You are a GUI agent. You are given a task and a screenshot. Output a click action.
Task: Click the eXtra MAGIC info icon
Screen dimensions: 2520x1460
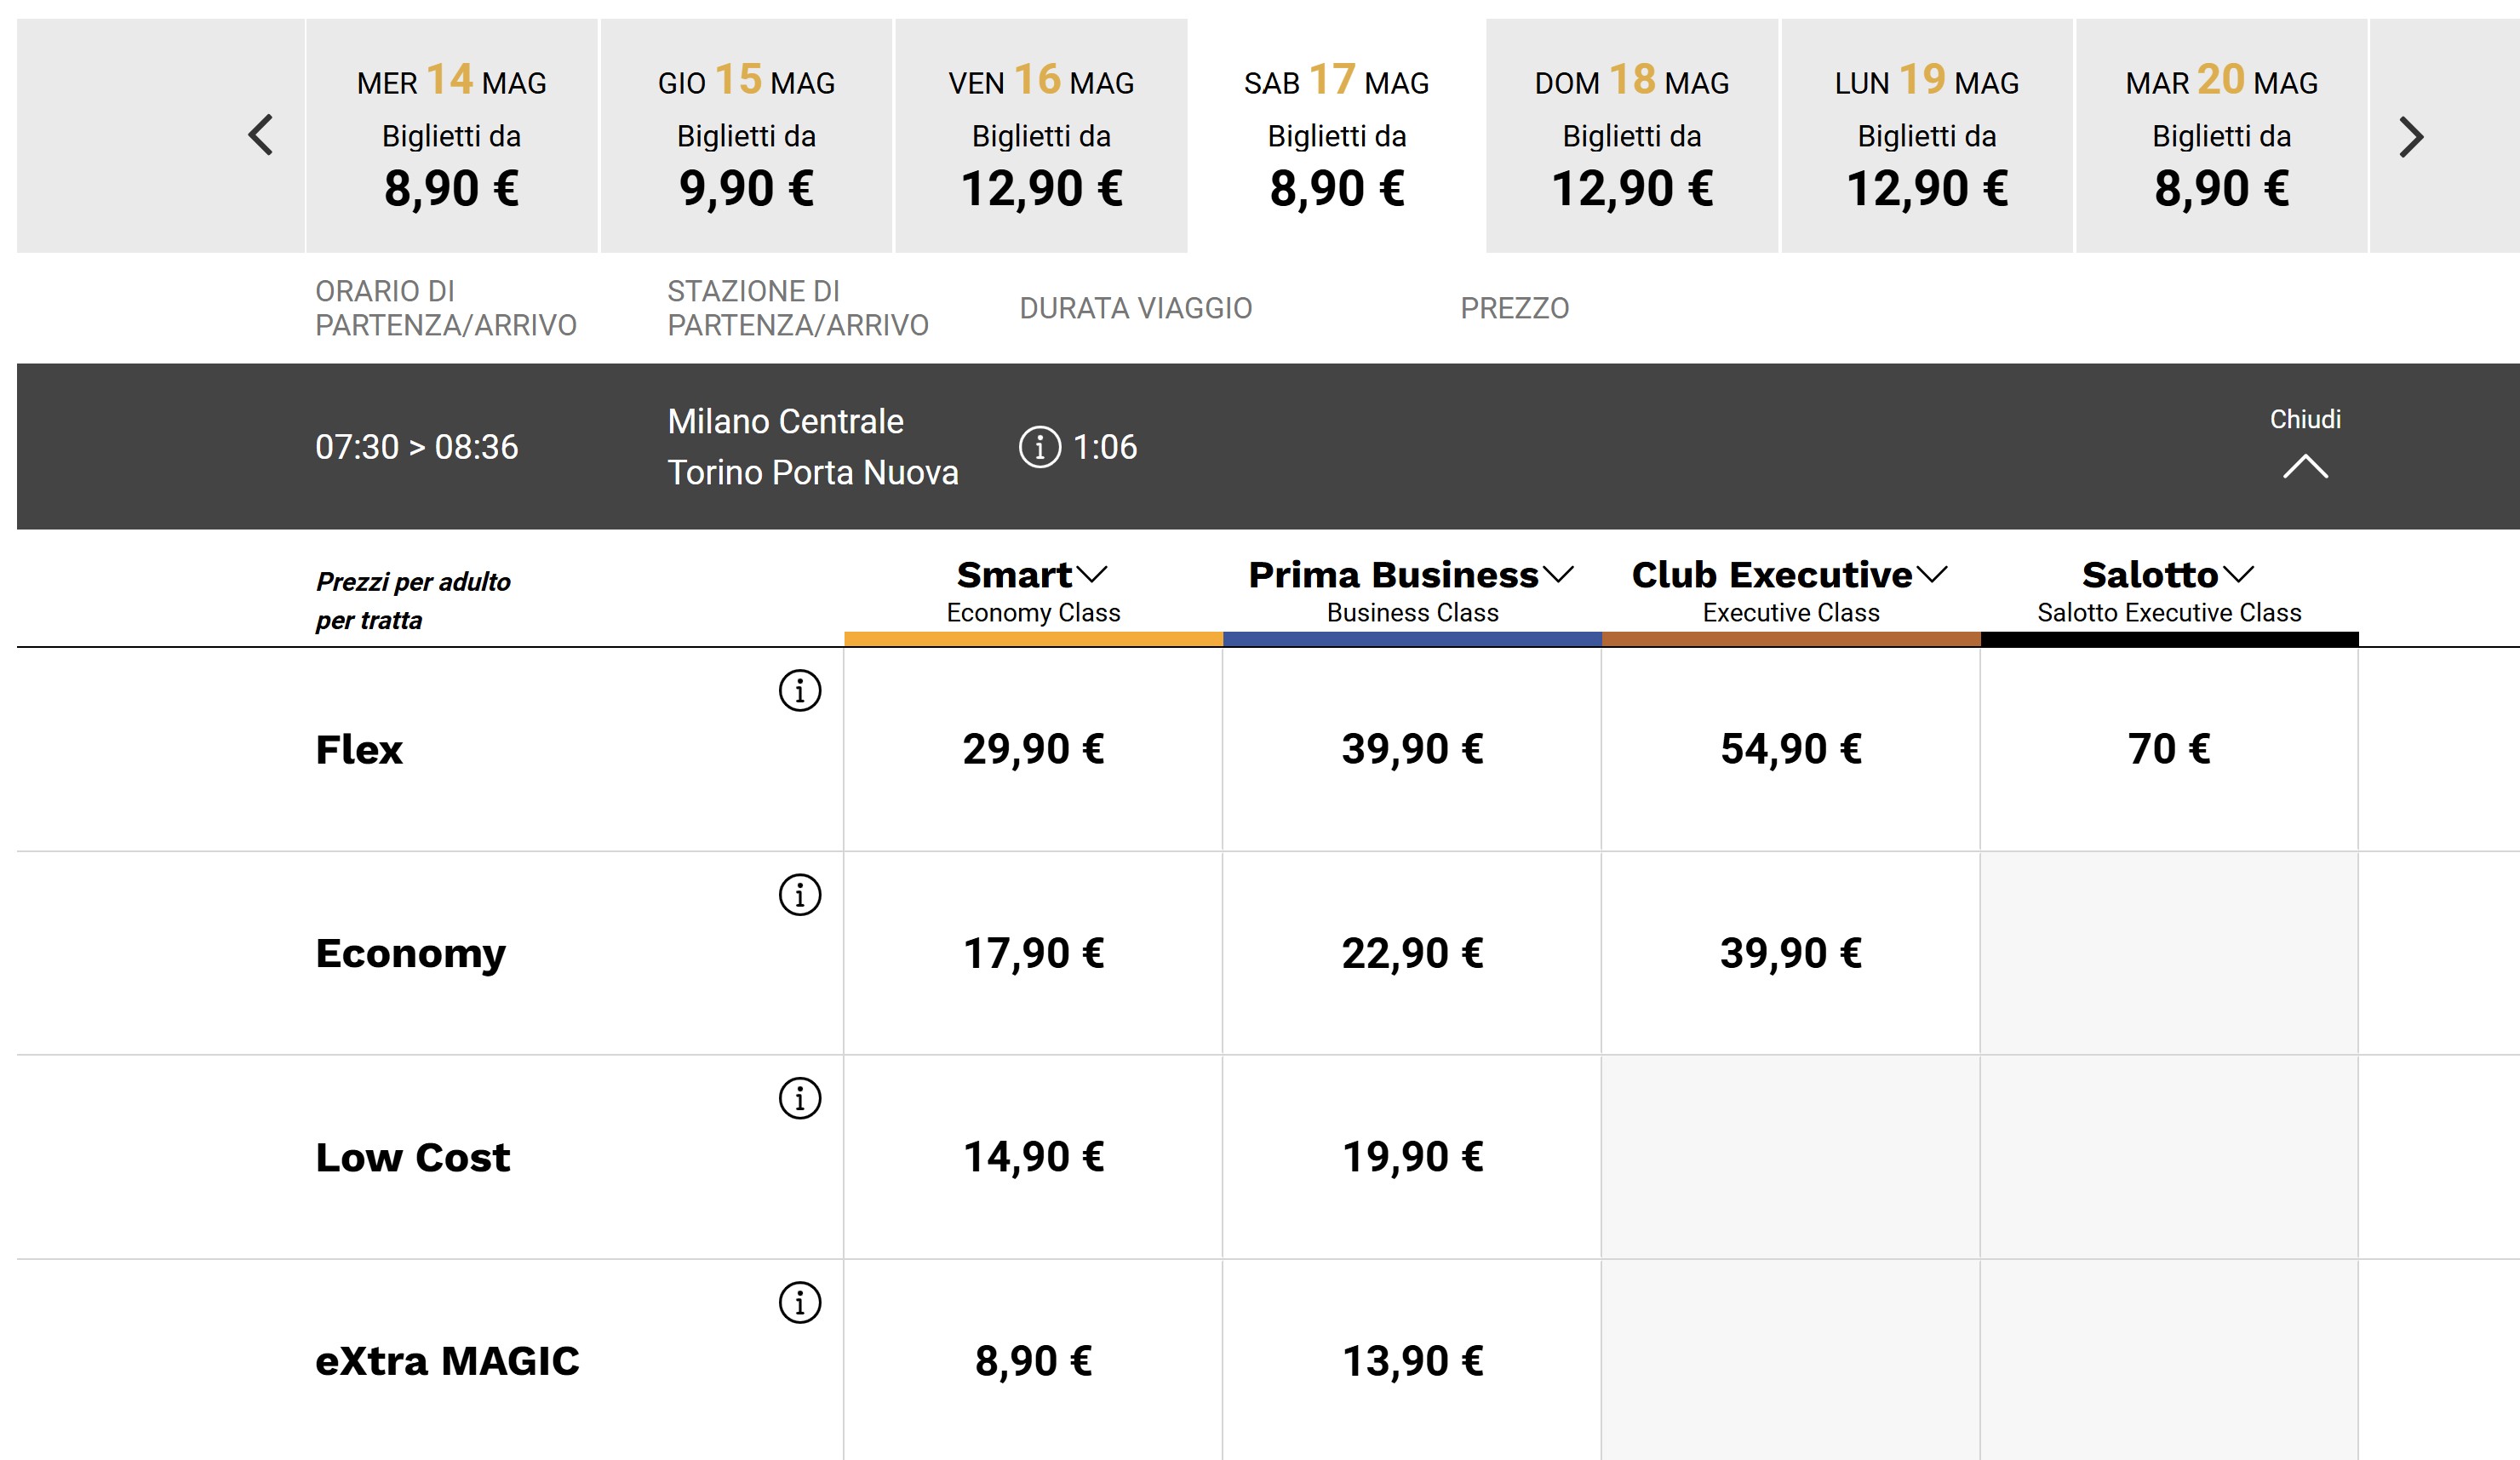(x=799, y=1302)
